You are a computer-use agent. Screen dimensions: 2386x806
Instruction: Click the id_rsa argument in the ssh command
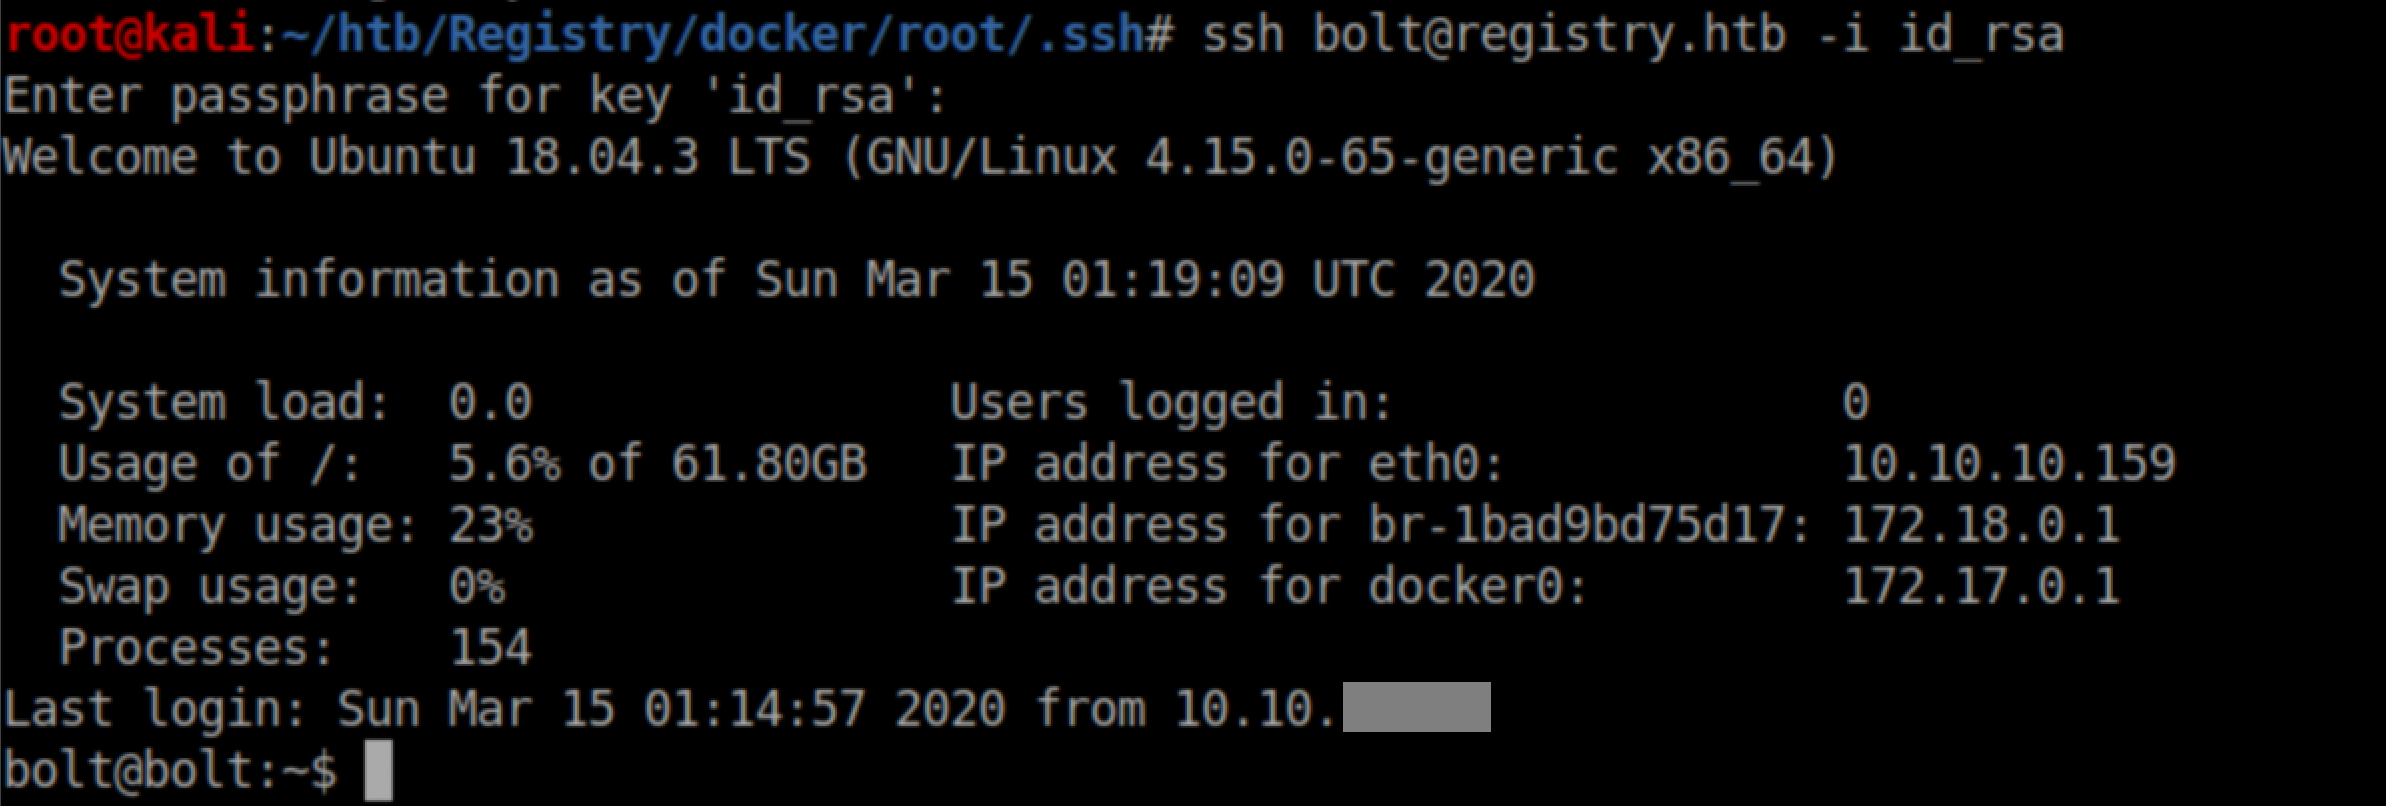click(1980, 35)
